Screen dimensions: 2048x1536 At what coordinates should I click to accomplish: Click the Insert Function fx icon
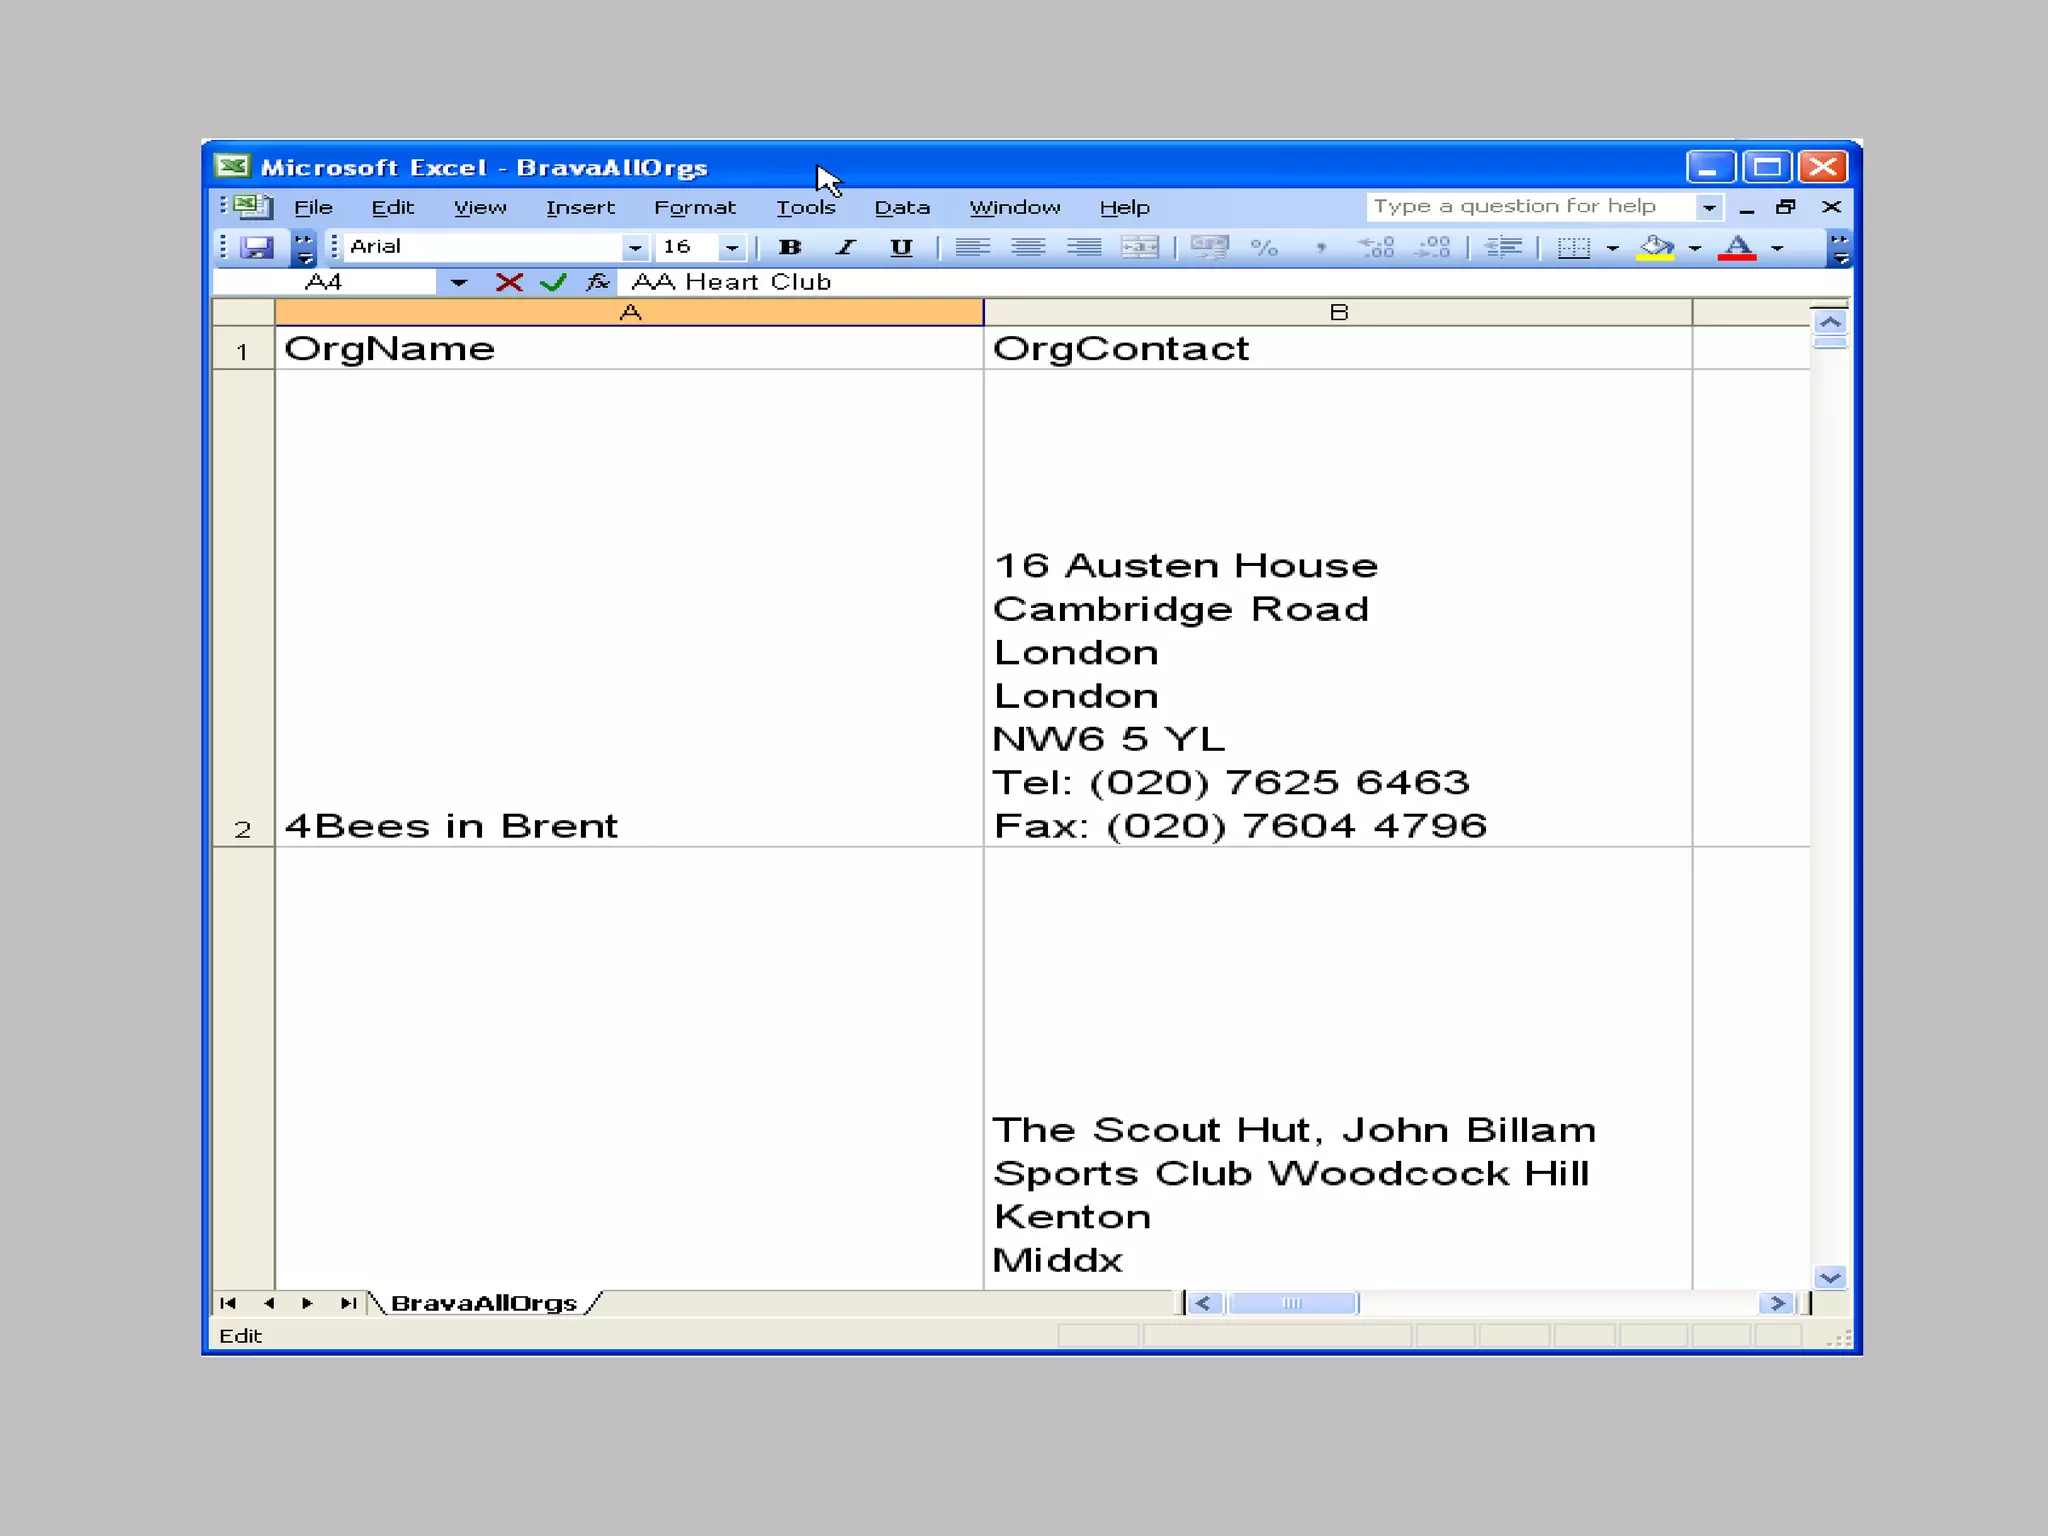[x=598, y=283]
